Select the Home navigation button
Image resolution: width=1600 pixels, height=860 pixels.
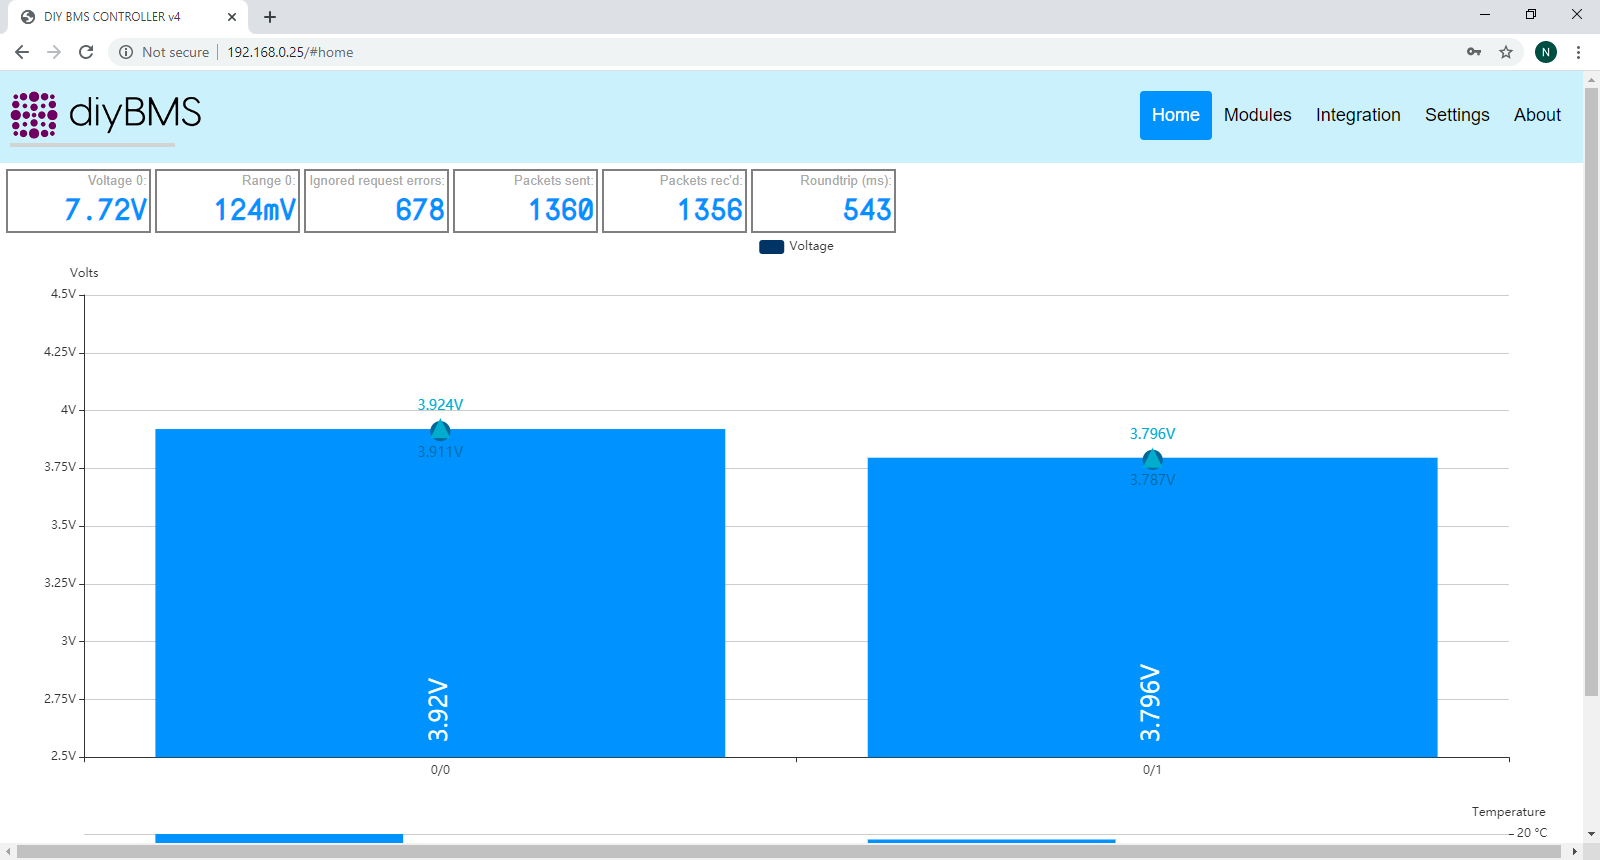[x=1175, y=115]
